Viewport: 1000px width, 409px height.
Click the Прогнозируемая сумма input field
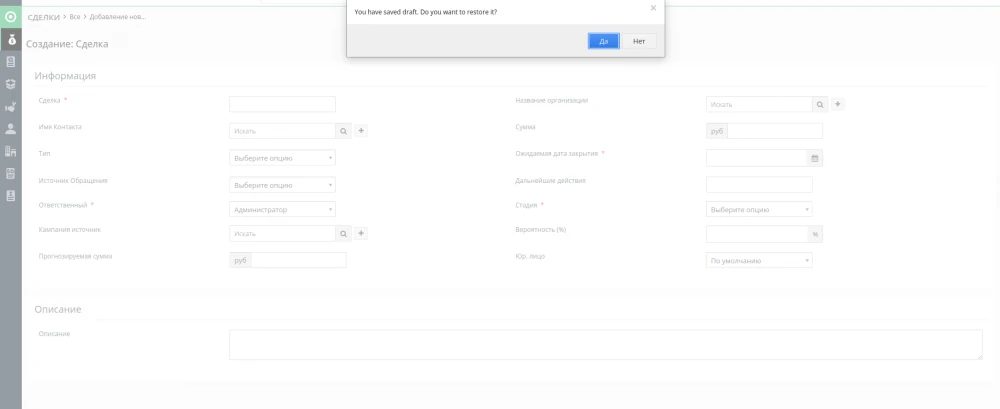coord(298,260)
